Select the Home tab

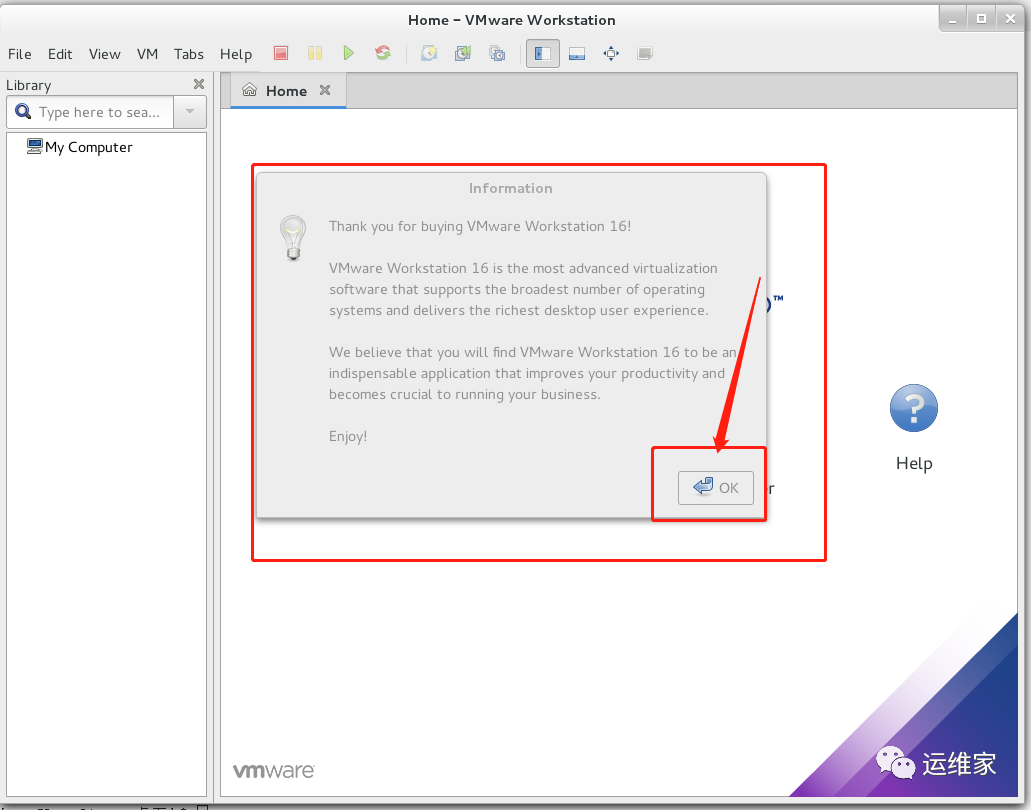(x=288, y=91)
